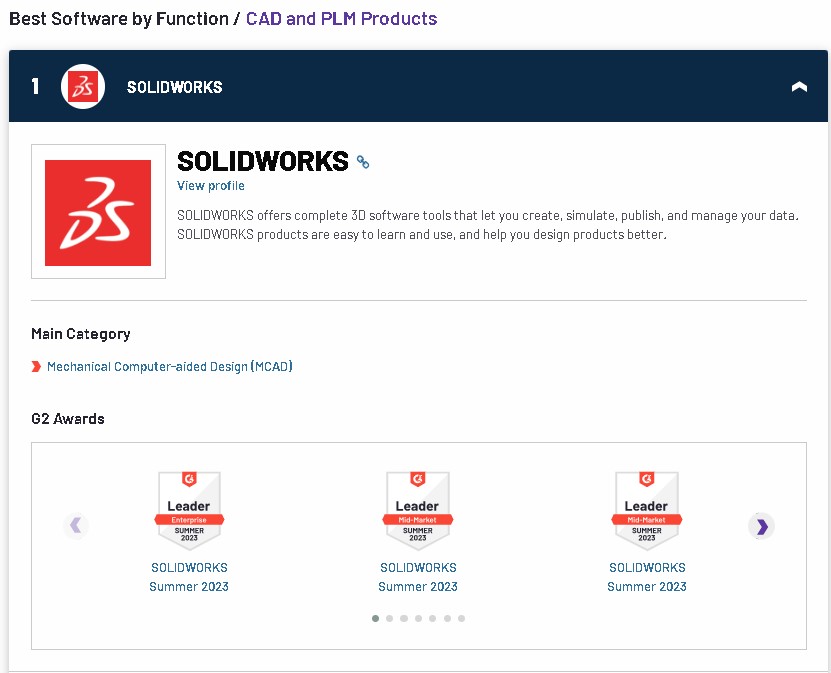Select the sixth carousel page dot

coord(447,618)
